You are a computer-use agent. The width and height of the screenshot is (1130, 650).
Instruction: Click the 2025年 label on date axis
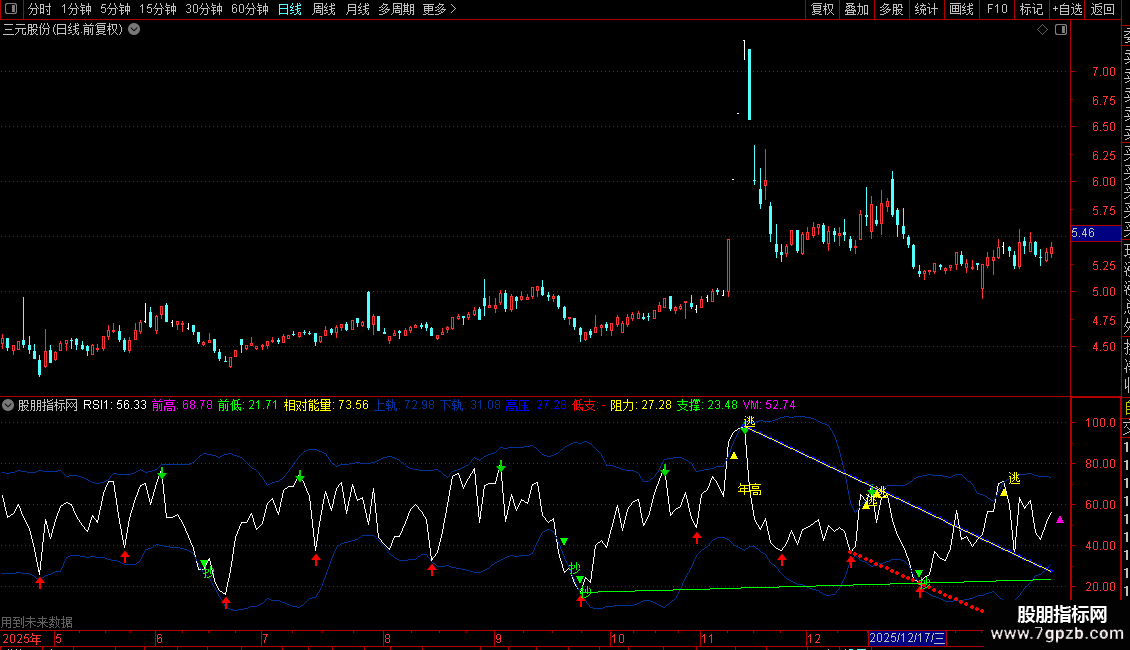[x=22, y=638]
